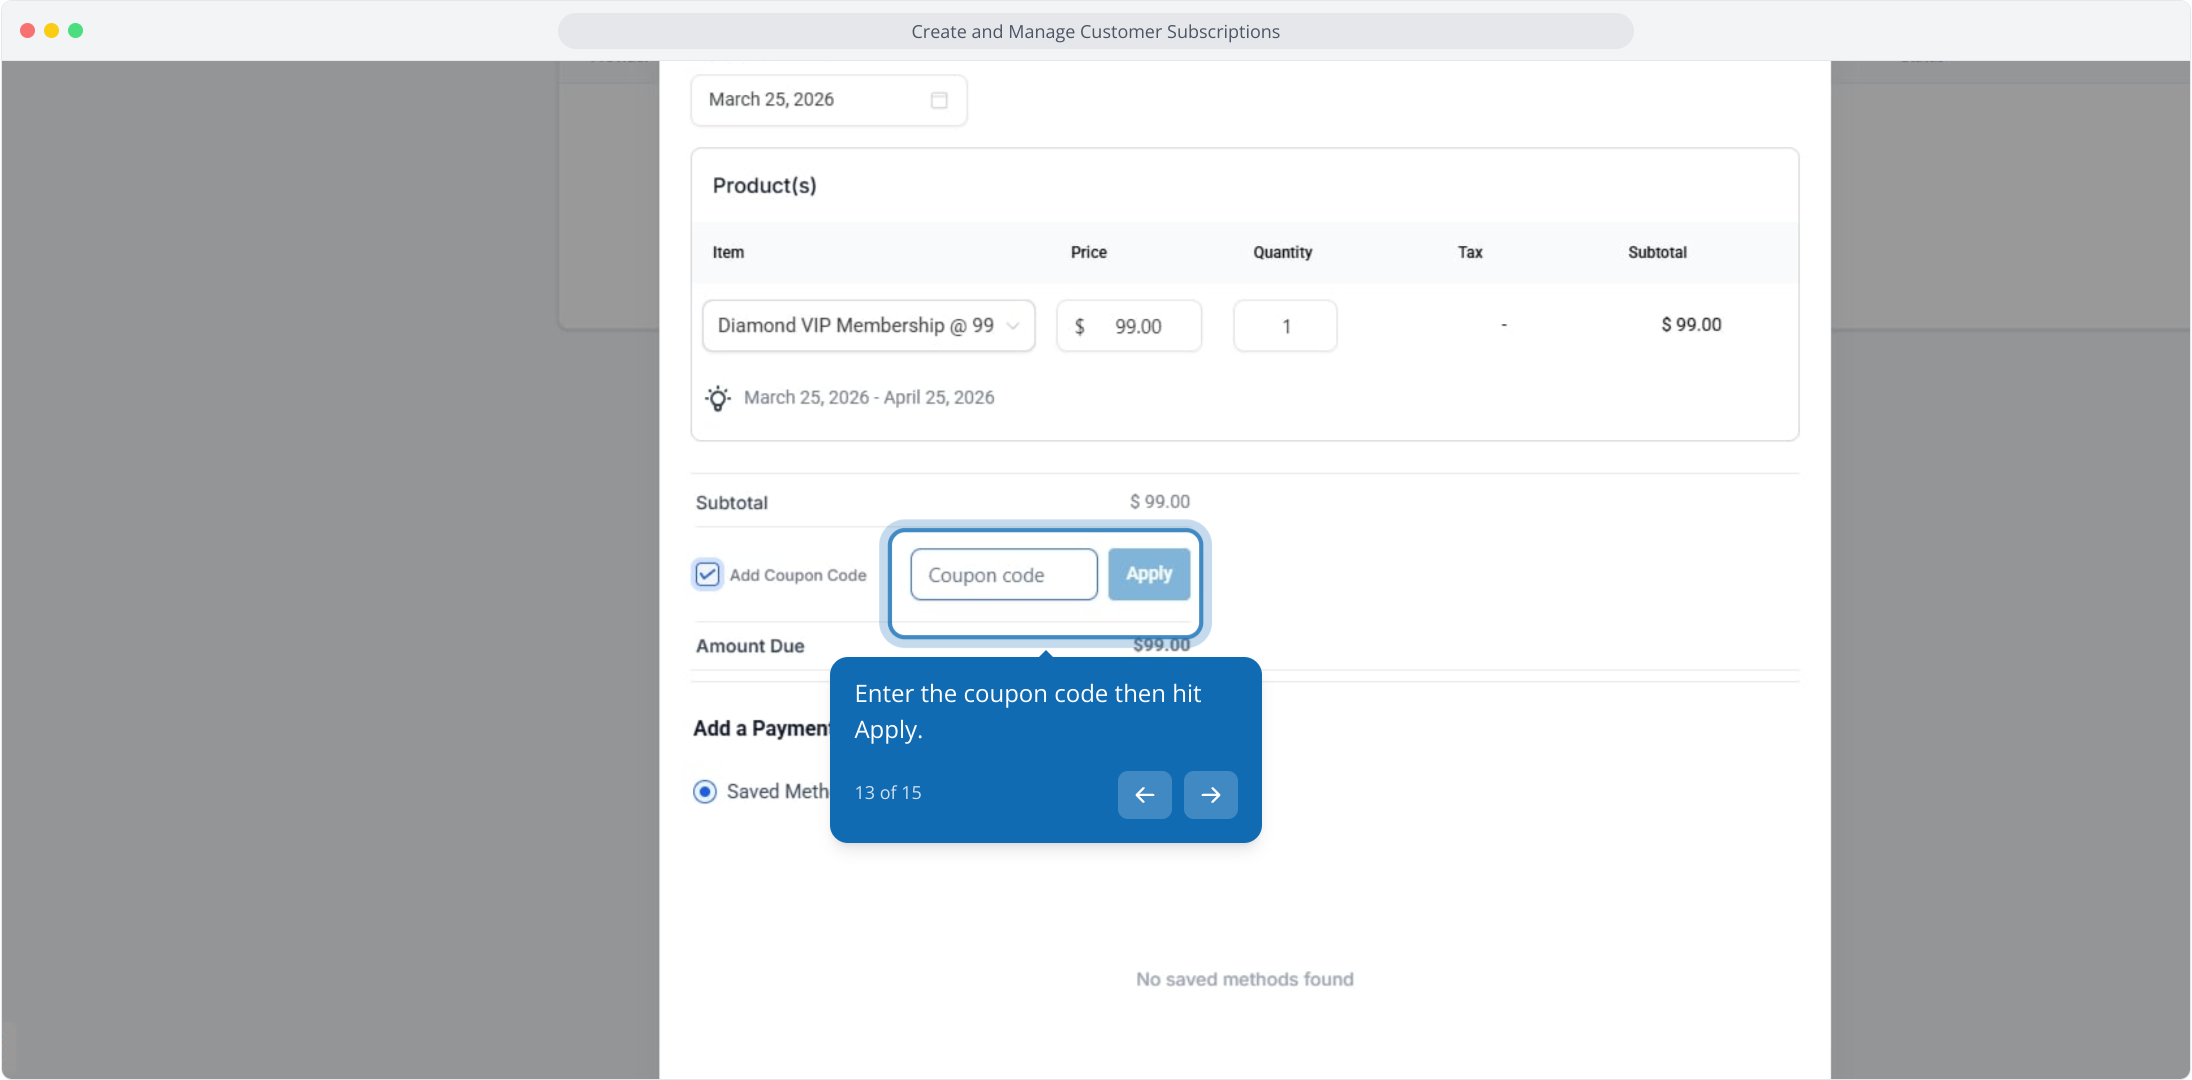Click the calendar icon in date field
Image resolution: width=2192 pixels, height=1080 pixels.
938,100
